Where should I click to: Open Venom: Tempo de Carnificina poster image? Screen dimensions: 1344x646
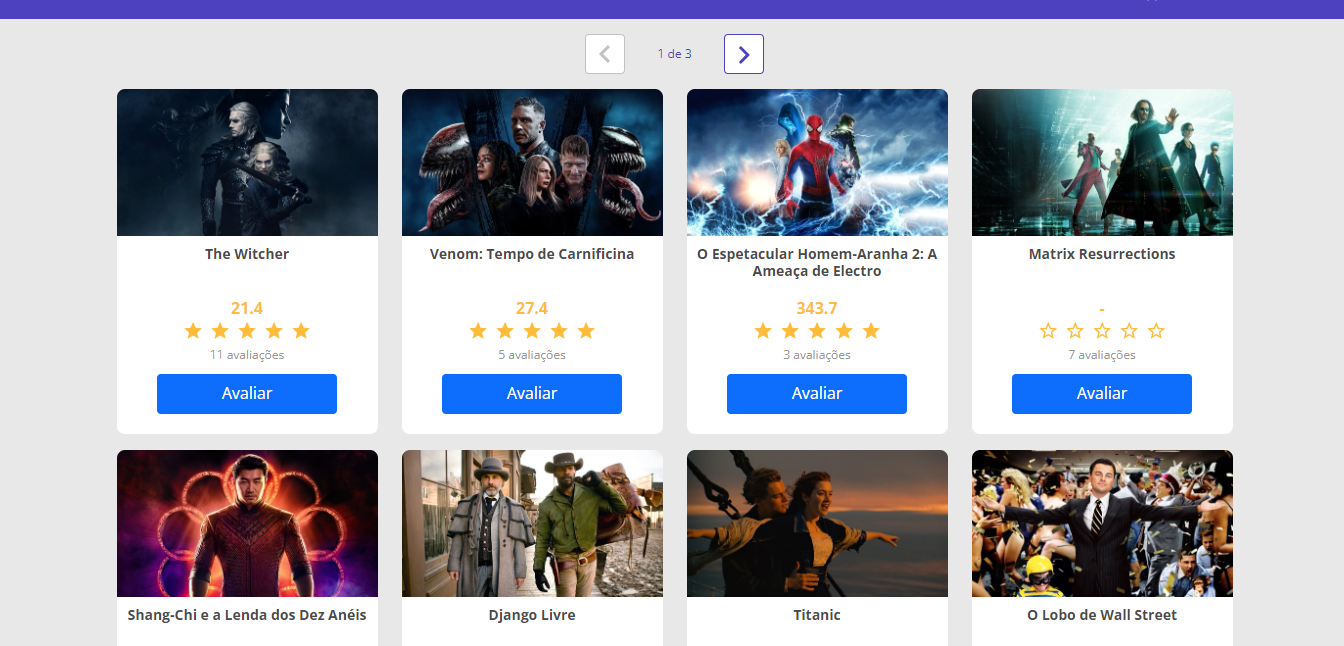pos(532,162)
